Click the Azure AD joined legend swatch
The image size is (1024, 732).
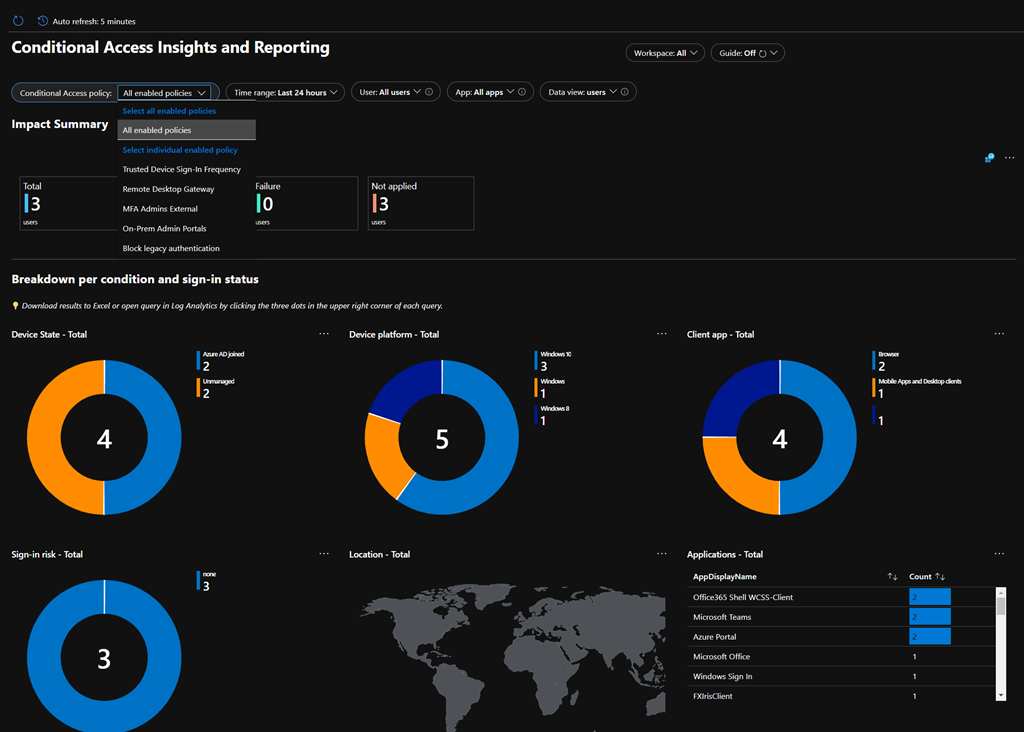pos(198,361)
